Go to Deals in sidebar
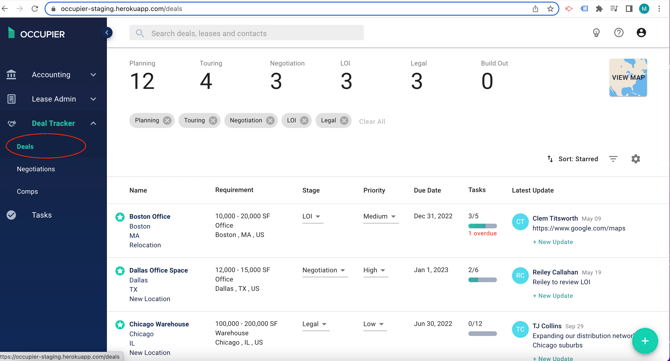This screenshot has width=670, height=361. [x=25, y=147]
